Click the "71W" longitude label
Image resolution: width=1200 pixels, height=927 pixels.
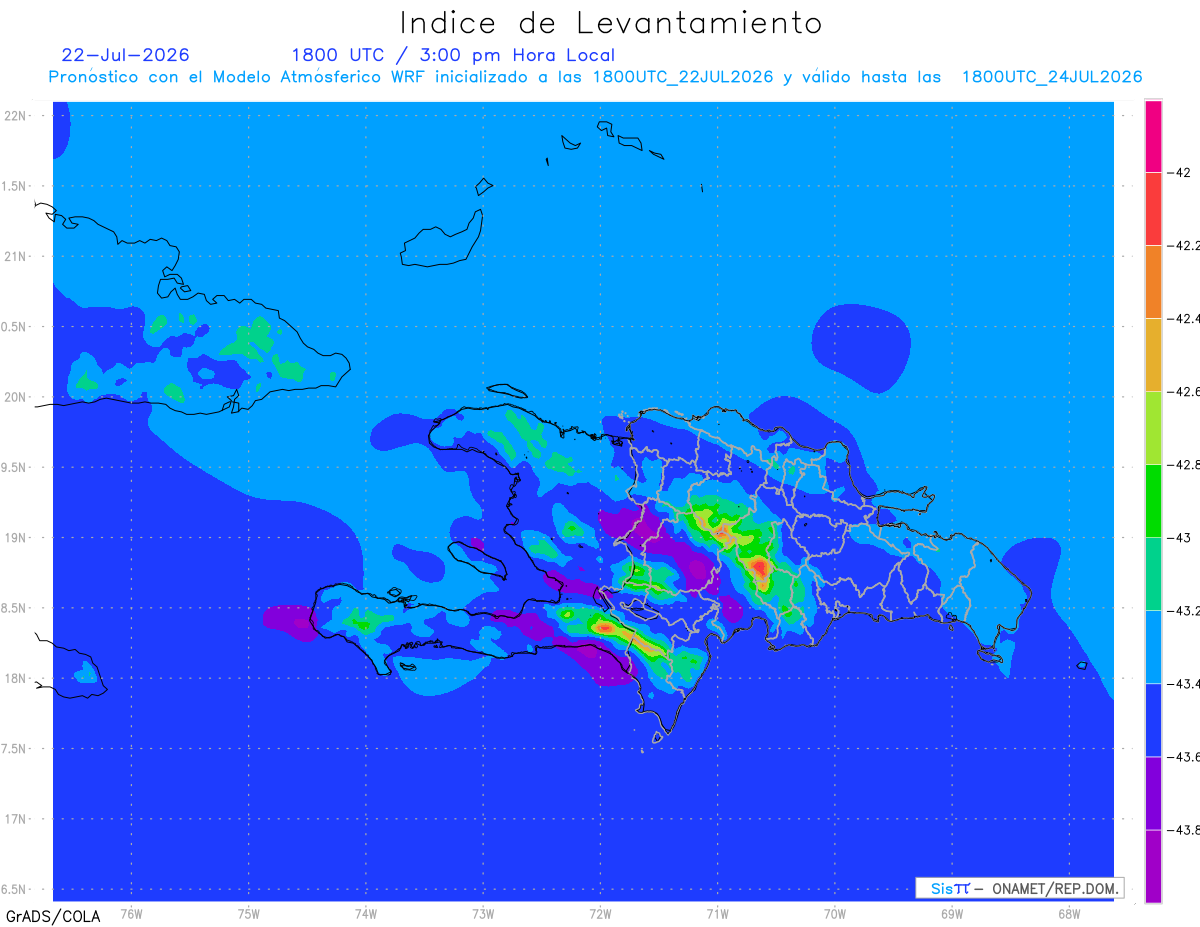click(717, 914)
